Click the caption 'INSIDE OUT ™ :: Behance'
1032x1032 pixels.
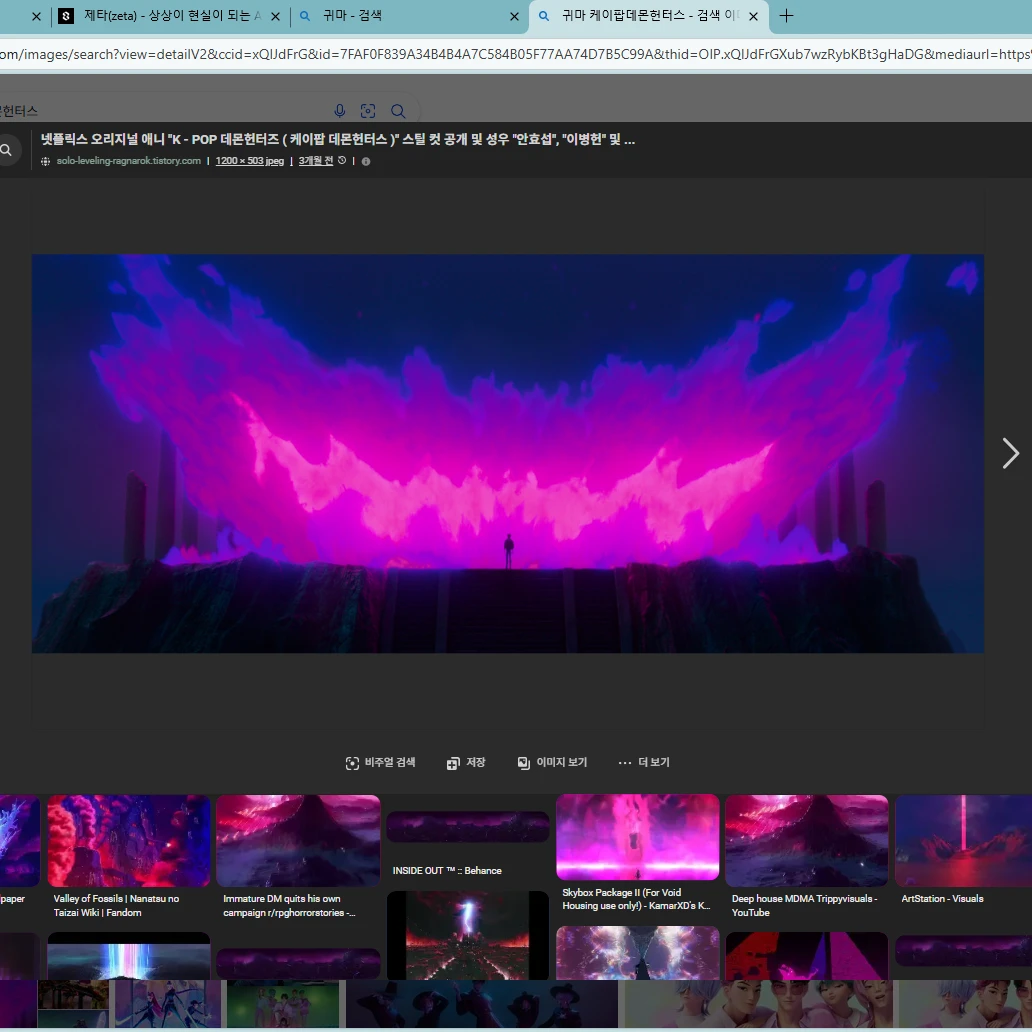pyautogui.click(x=447, y=870)
